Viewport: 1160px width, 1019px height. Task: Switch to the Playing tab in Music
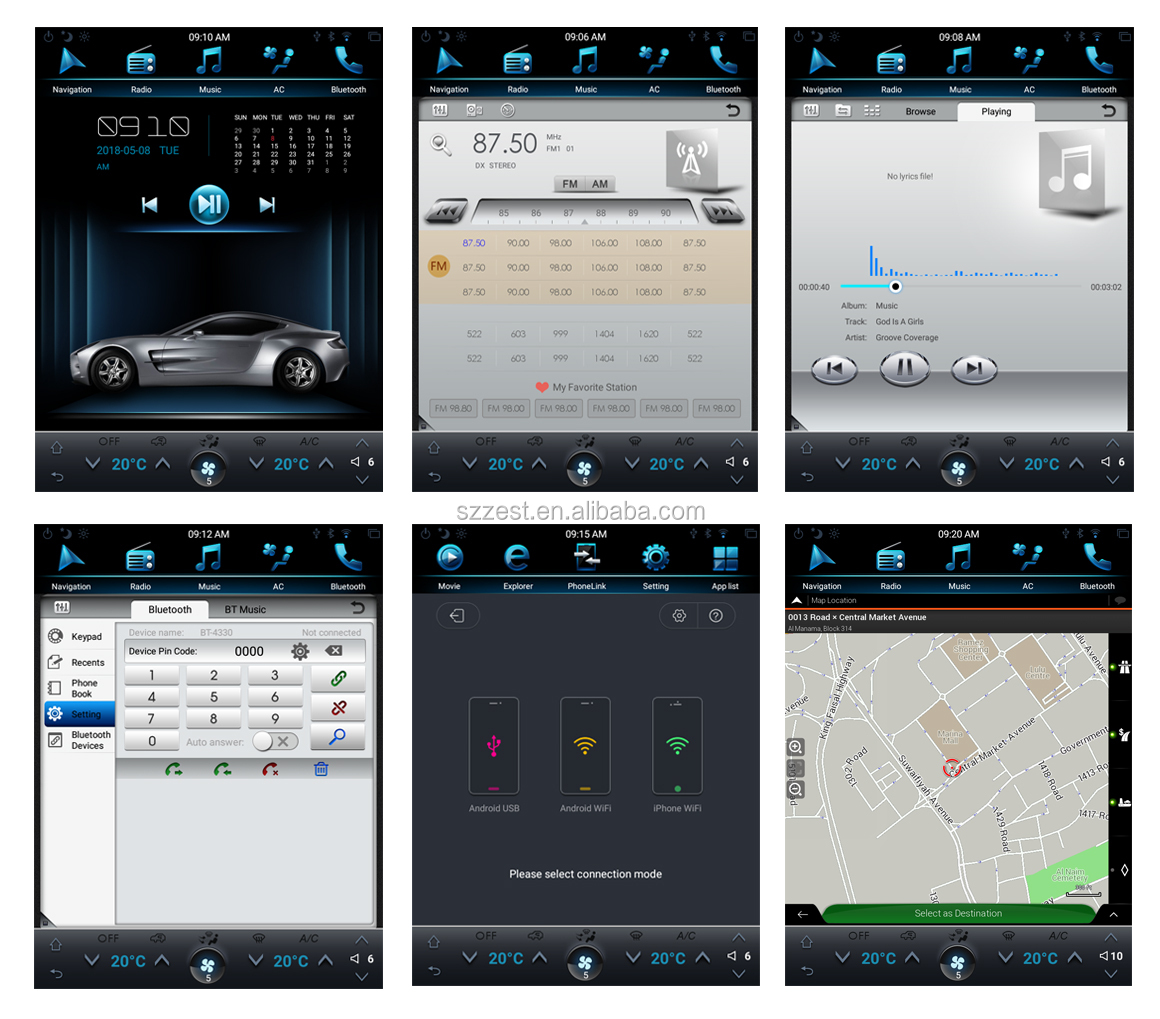[x=996, y=112]
